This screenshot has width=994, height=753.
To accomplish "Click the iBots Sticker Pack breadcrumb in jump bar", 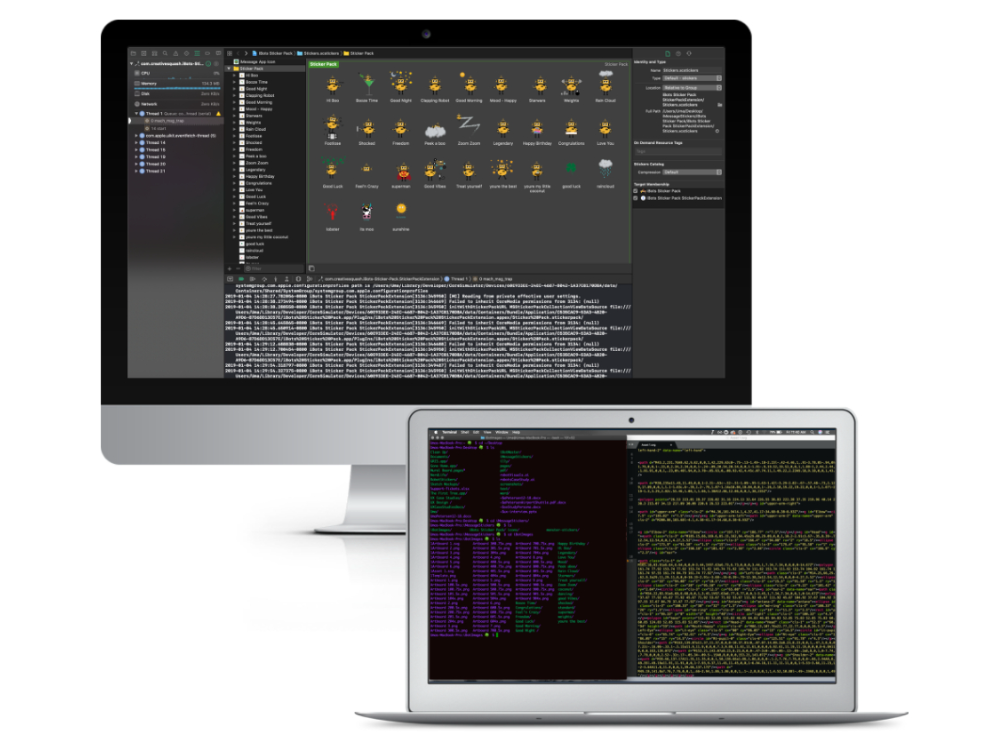I will click(273, 53).
